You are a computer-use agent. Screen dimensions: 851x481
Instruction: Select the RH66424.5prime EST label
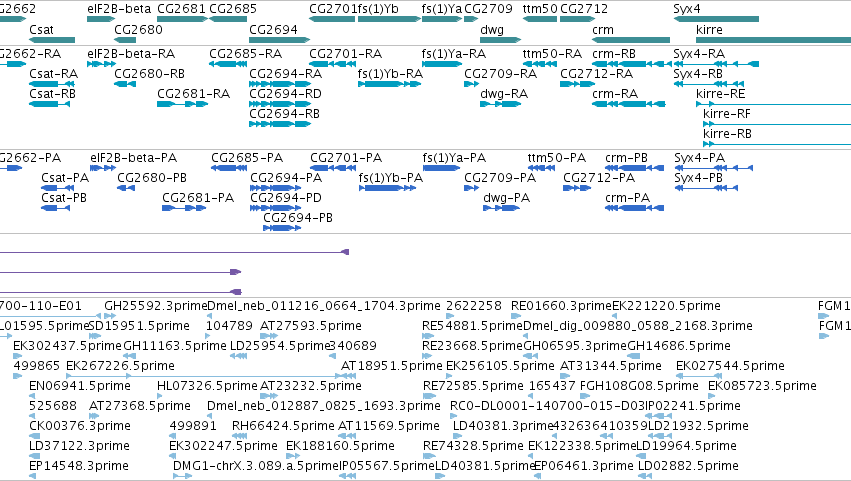pos(283,426)
